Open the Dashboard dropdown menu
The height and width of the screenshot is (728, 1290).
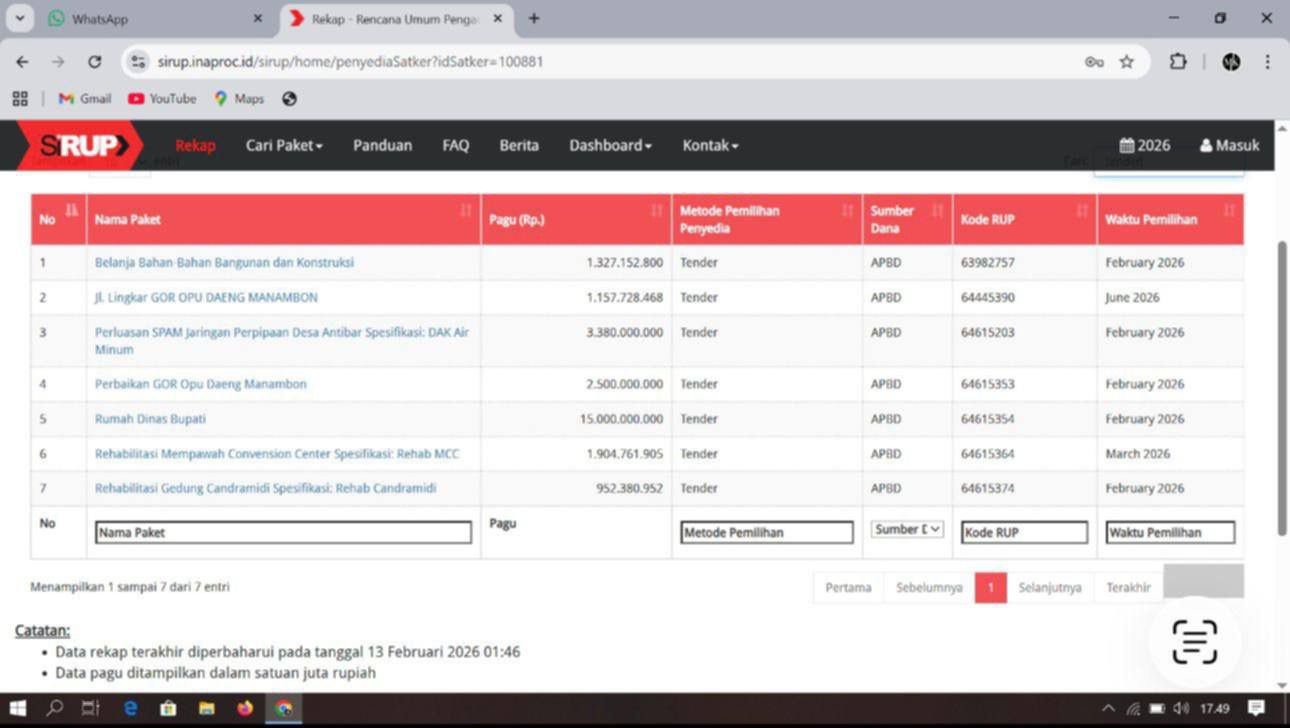click(610, 146)
